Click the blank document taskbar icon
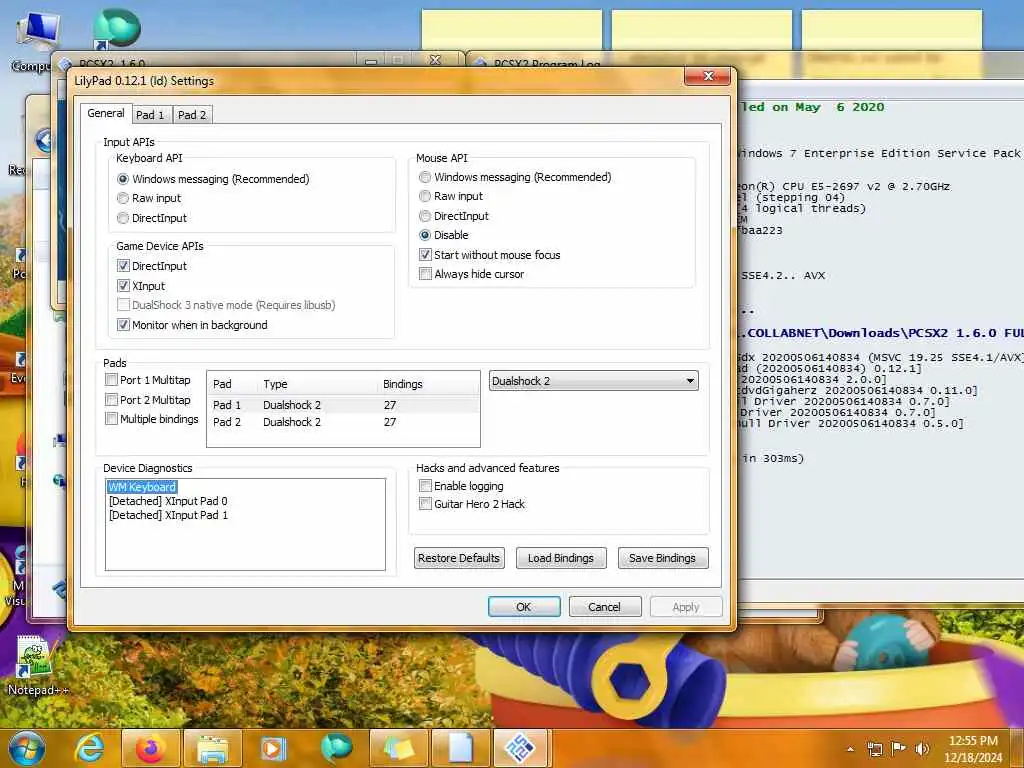 (x=460, y=748)
